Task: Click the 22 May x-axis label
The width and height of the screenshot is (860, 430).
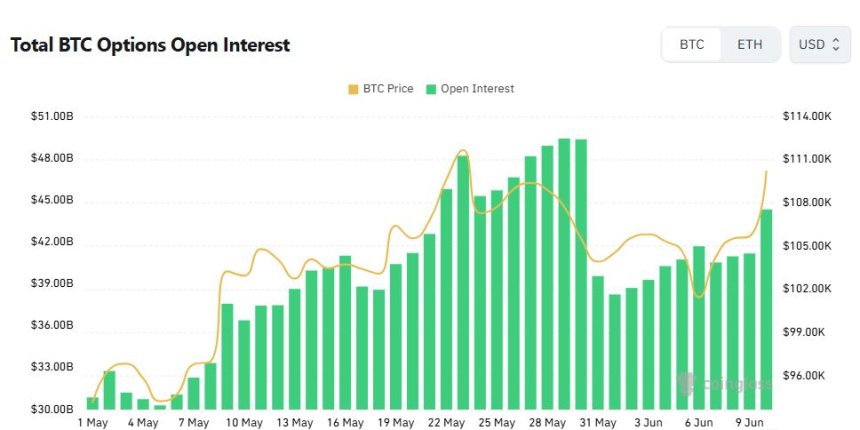Action: 446,423
